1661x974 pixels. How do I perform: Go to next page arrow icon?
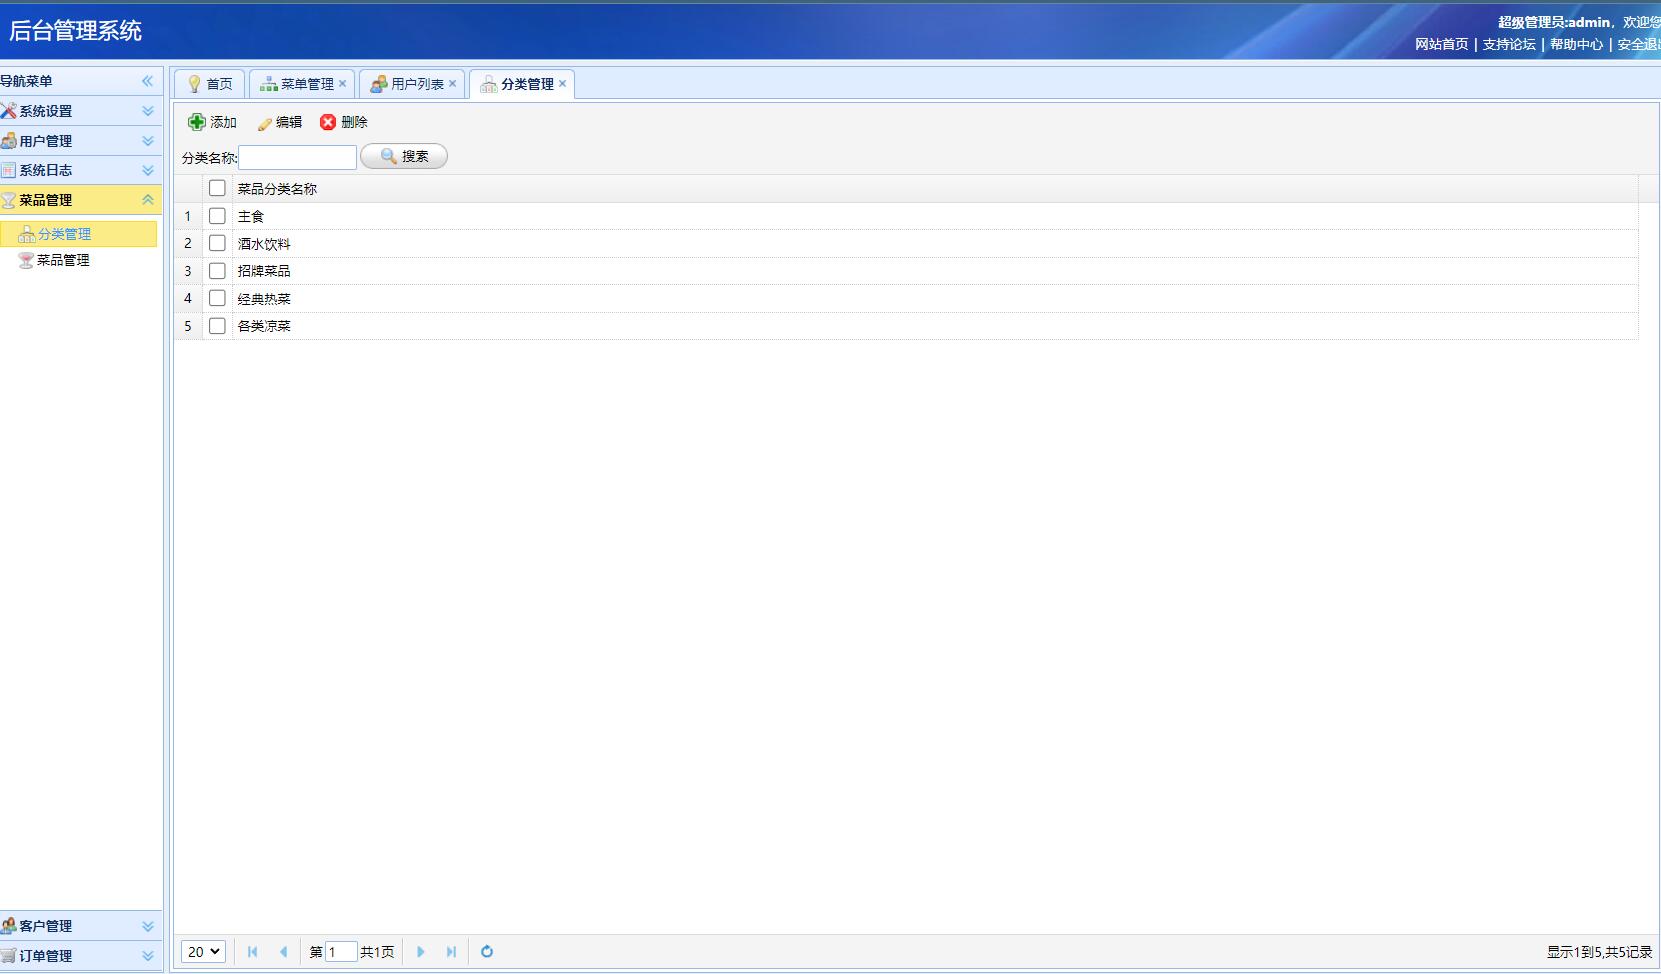coord(421,952)
